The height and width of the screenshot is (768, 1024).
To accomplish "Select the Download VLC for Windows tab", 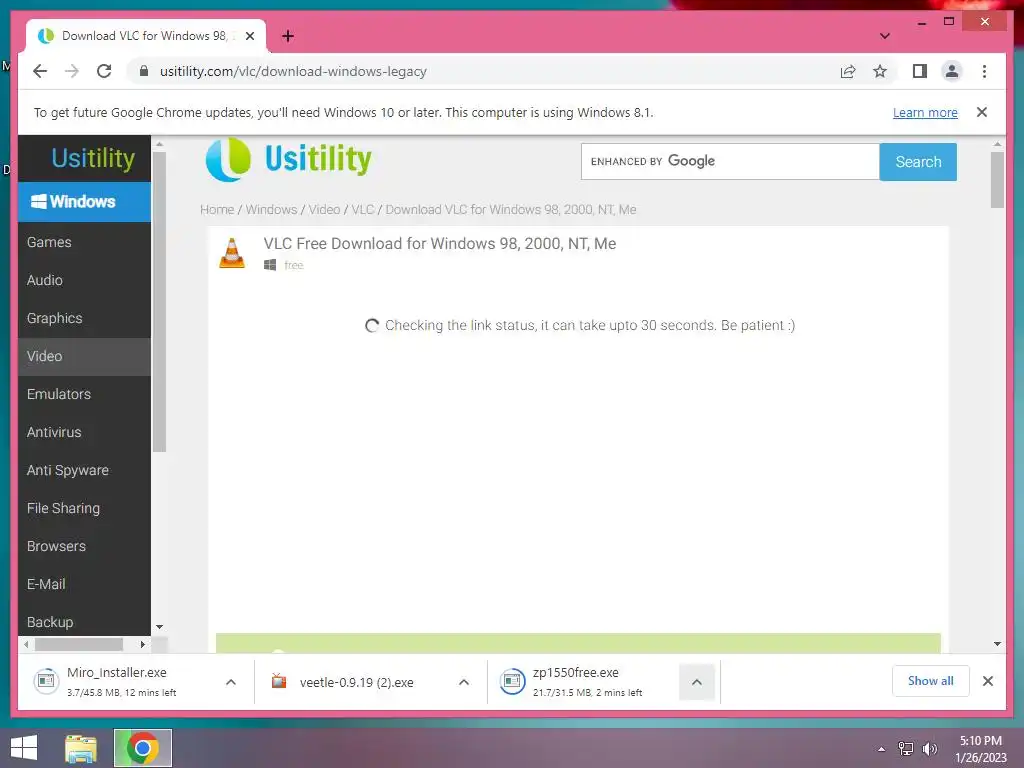I will 145,36.
